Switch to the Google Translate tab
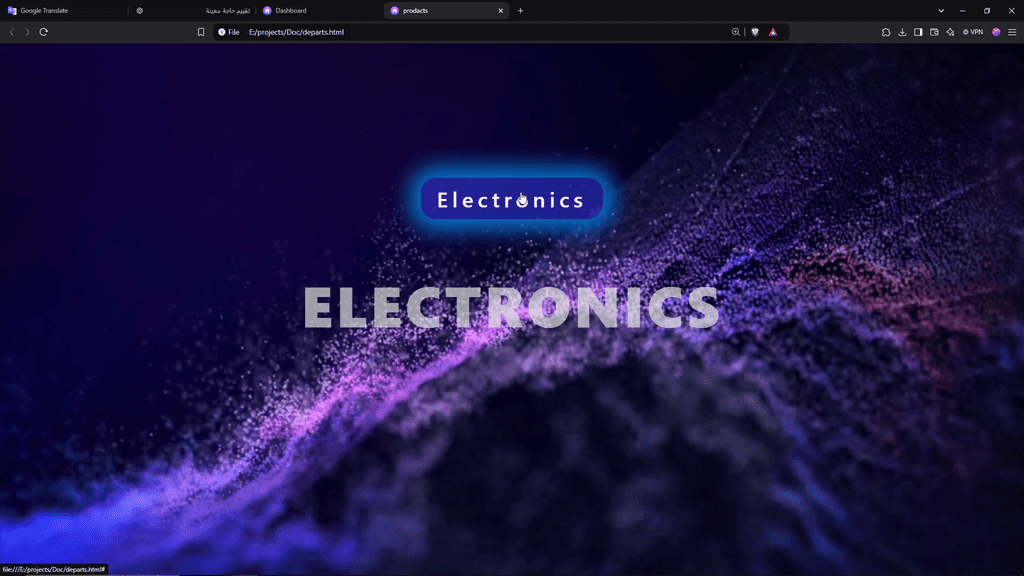This screenshot has width=1024, height=576. 64,10
